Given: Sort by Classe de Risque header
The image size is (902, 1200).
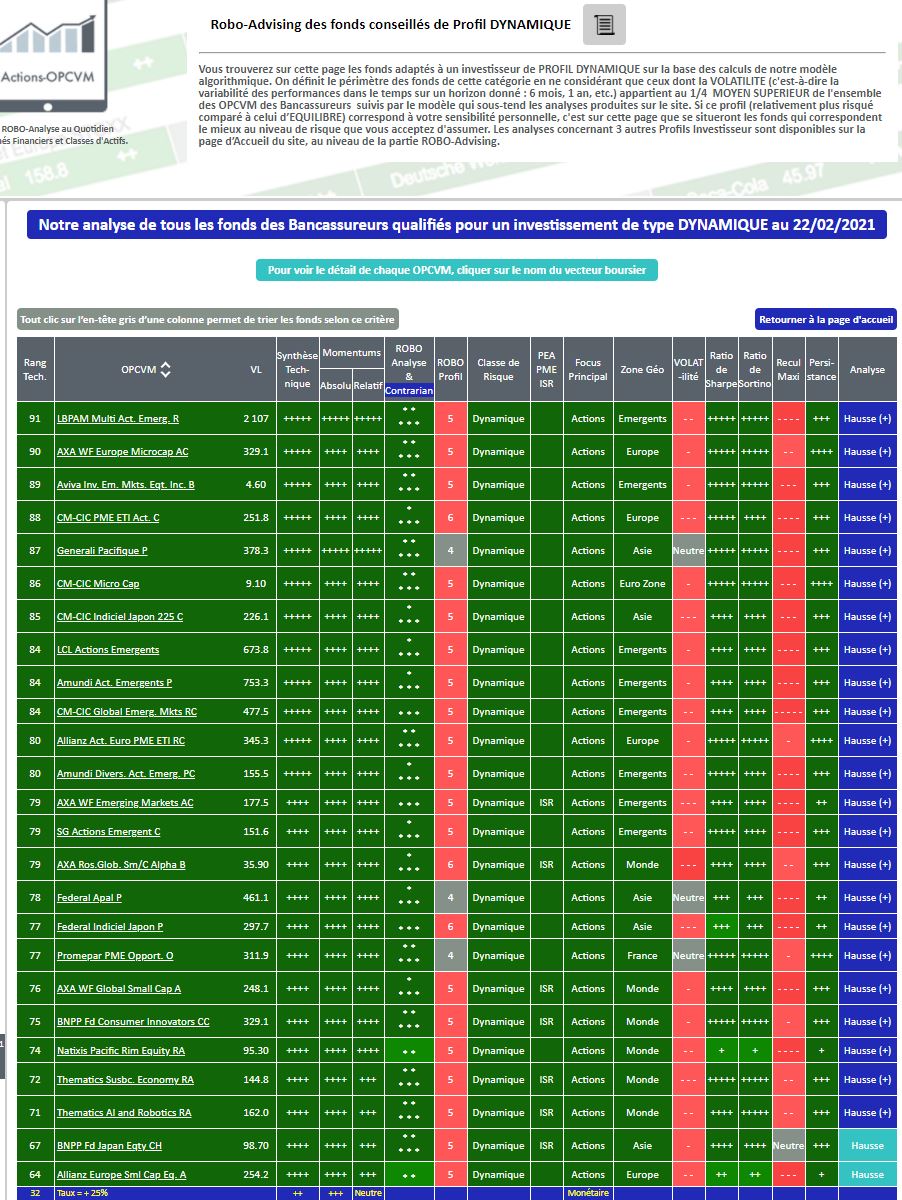Looking at the screenshot, I should point(498,369).
